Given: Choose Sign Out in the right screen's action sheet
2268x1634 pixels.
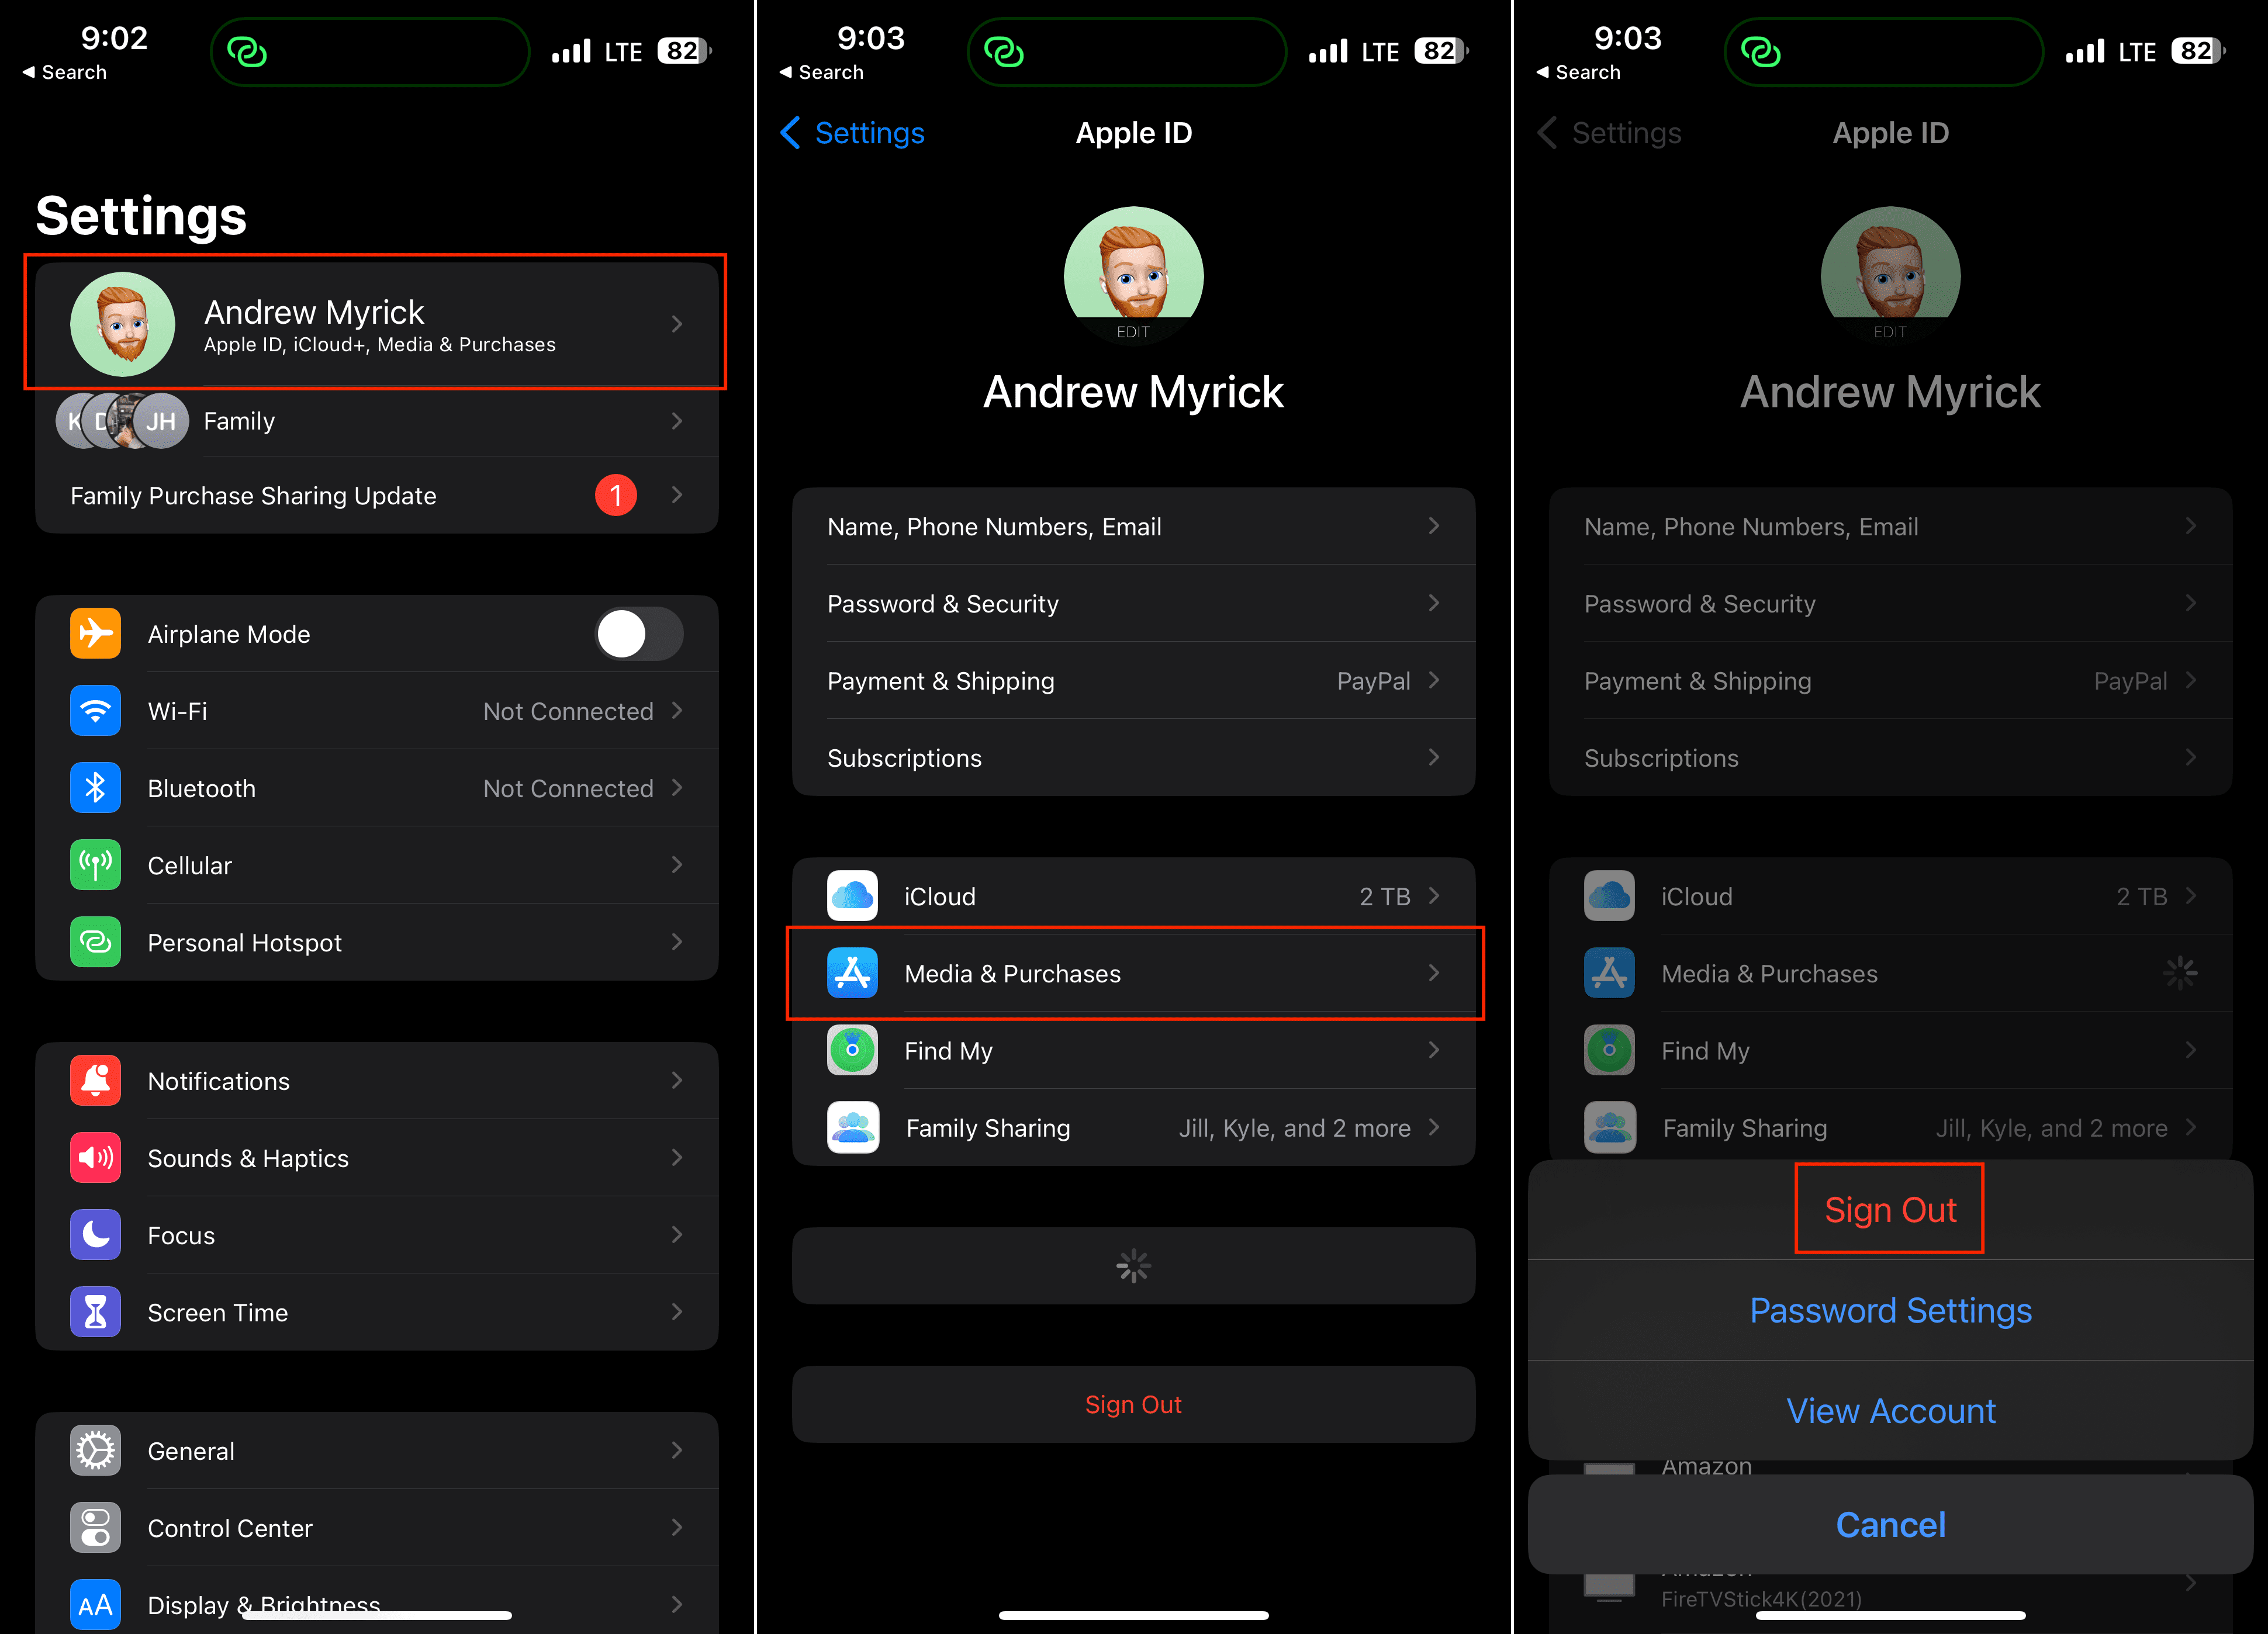Looking at the screenshot, I should (x=1890, y=1209).
